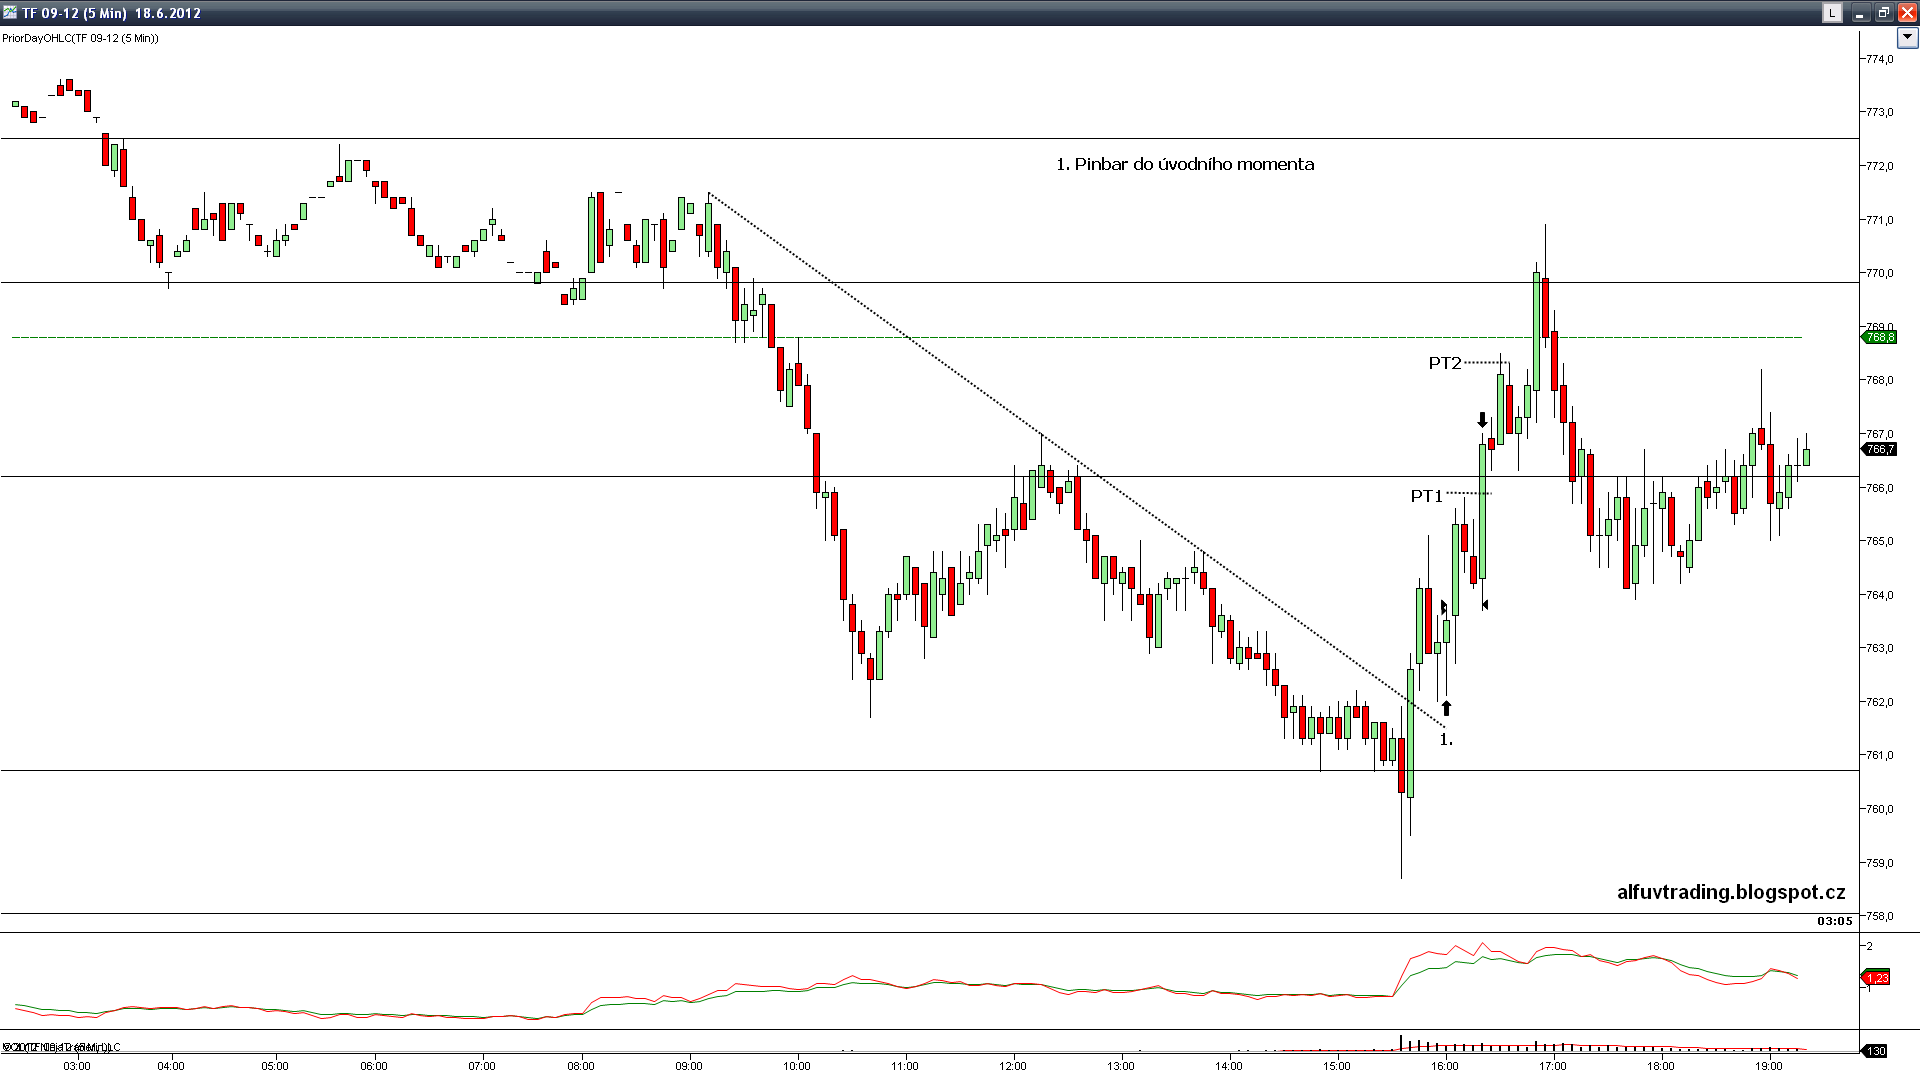The width and height of the screenshot is (1920, 1080).
Task: Minimize the chart window
Action: click(1860, 13)
